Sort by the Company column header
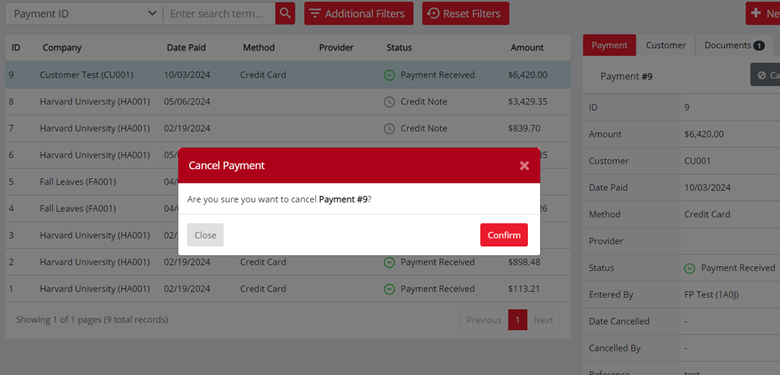The height and width of the screenshot is (375, 780). tap(62, 48)
